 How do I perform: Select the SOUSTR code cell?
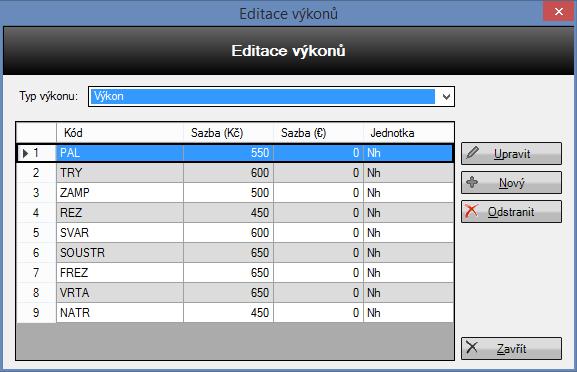(120, 253)
